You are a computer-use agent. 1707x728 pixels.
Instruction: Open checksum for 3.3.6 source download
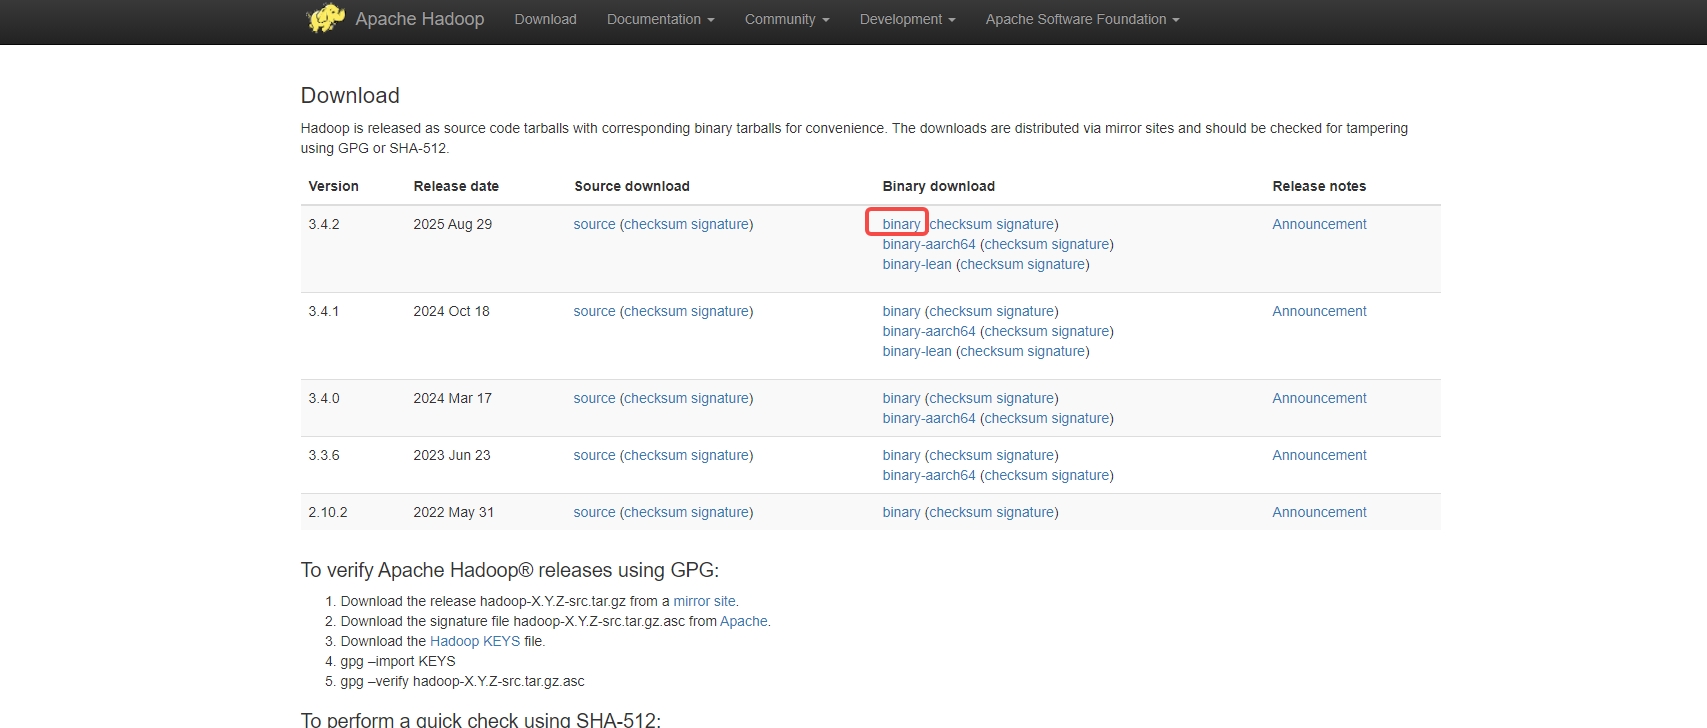coord(656,455)
